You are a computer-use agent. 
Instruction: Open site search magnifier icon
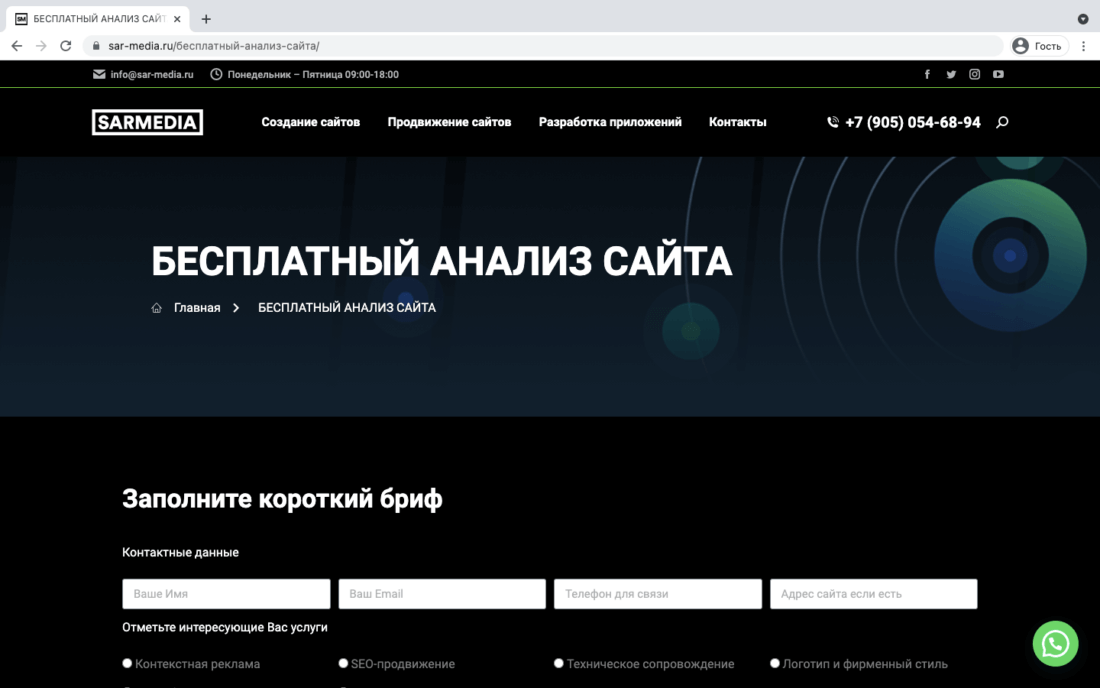1002,122
